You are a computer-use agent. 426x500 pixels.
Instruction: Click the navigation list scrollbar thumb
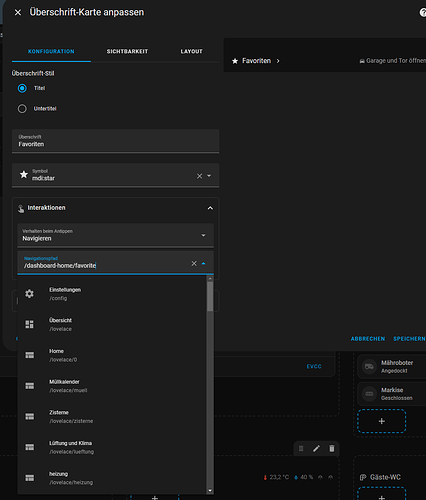point(210,296)
